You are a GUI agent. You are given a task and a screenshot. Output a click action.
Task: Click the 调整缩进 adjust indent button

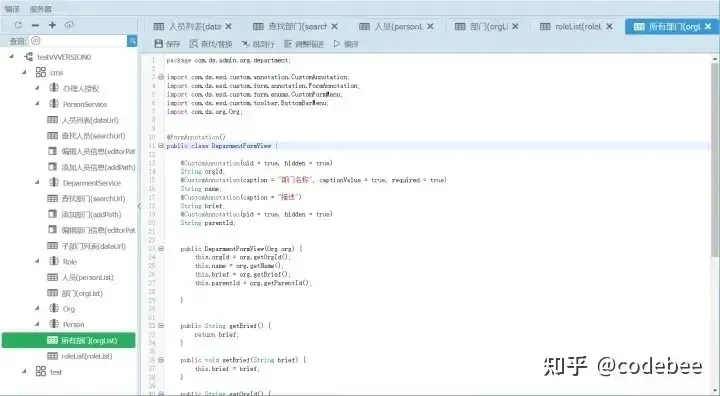click(x=304, y=44)
